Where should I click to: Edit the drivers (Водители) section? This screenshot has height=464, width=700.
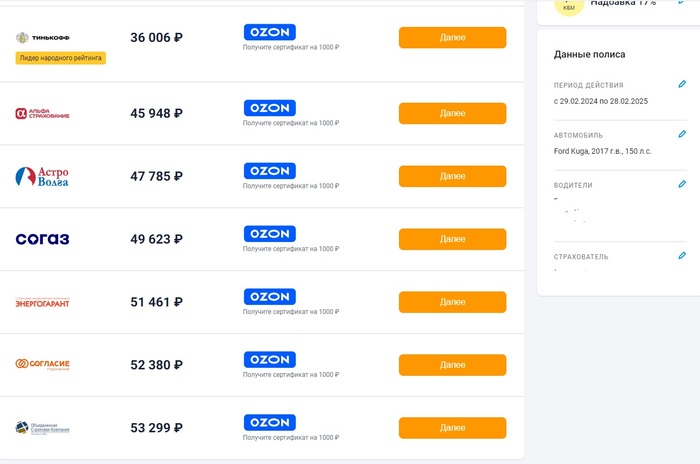coord(682,184)
